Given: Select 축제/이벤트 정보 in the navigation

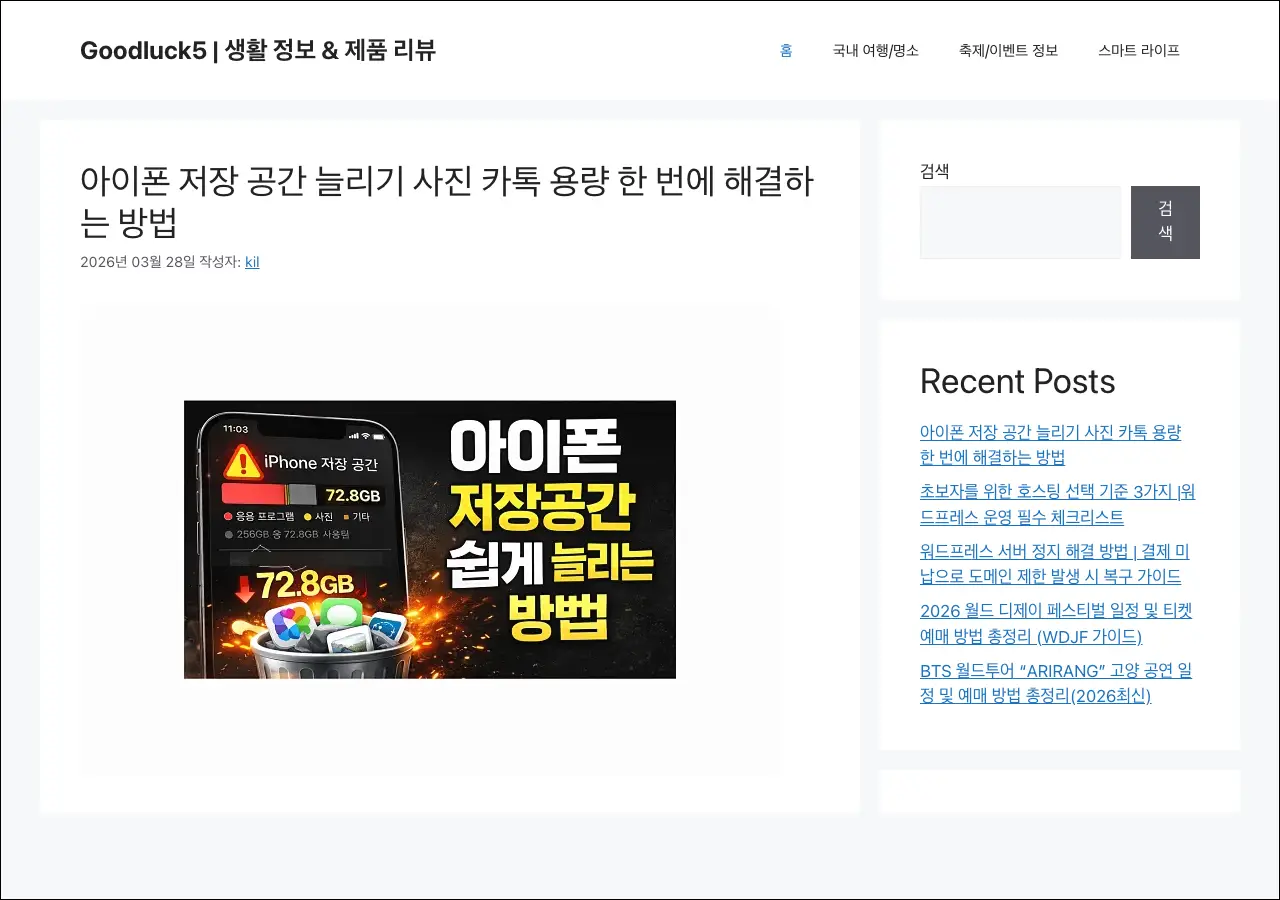Looking at the screenshot, I should pyautogui.click(x=1008, y=50).
